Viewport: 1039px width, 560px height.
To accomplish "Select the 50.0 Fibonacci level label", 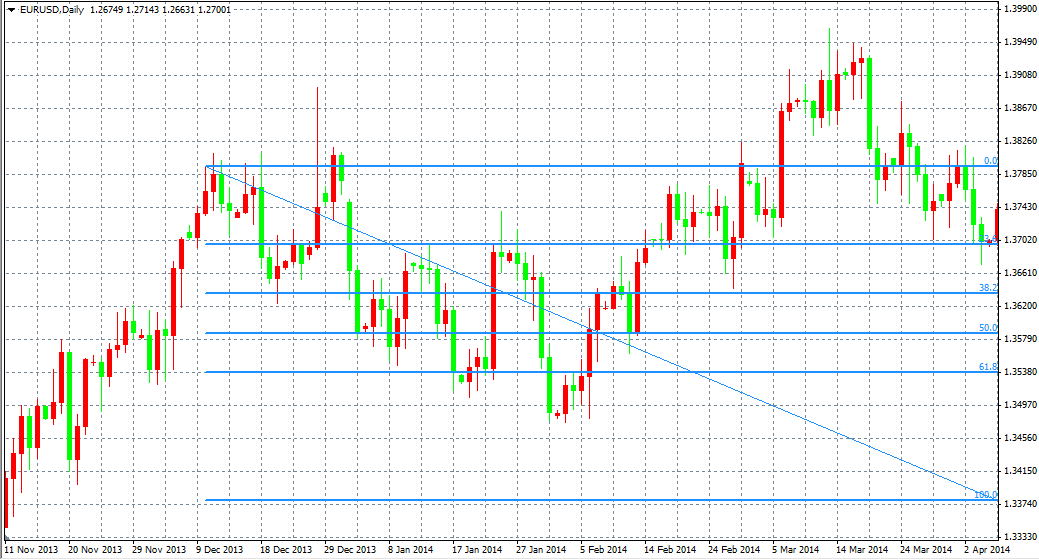I will [x=988, y=327].
